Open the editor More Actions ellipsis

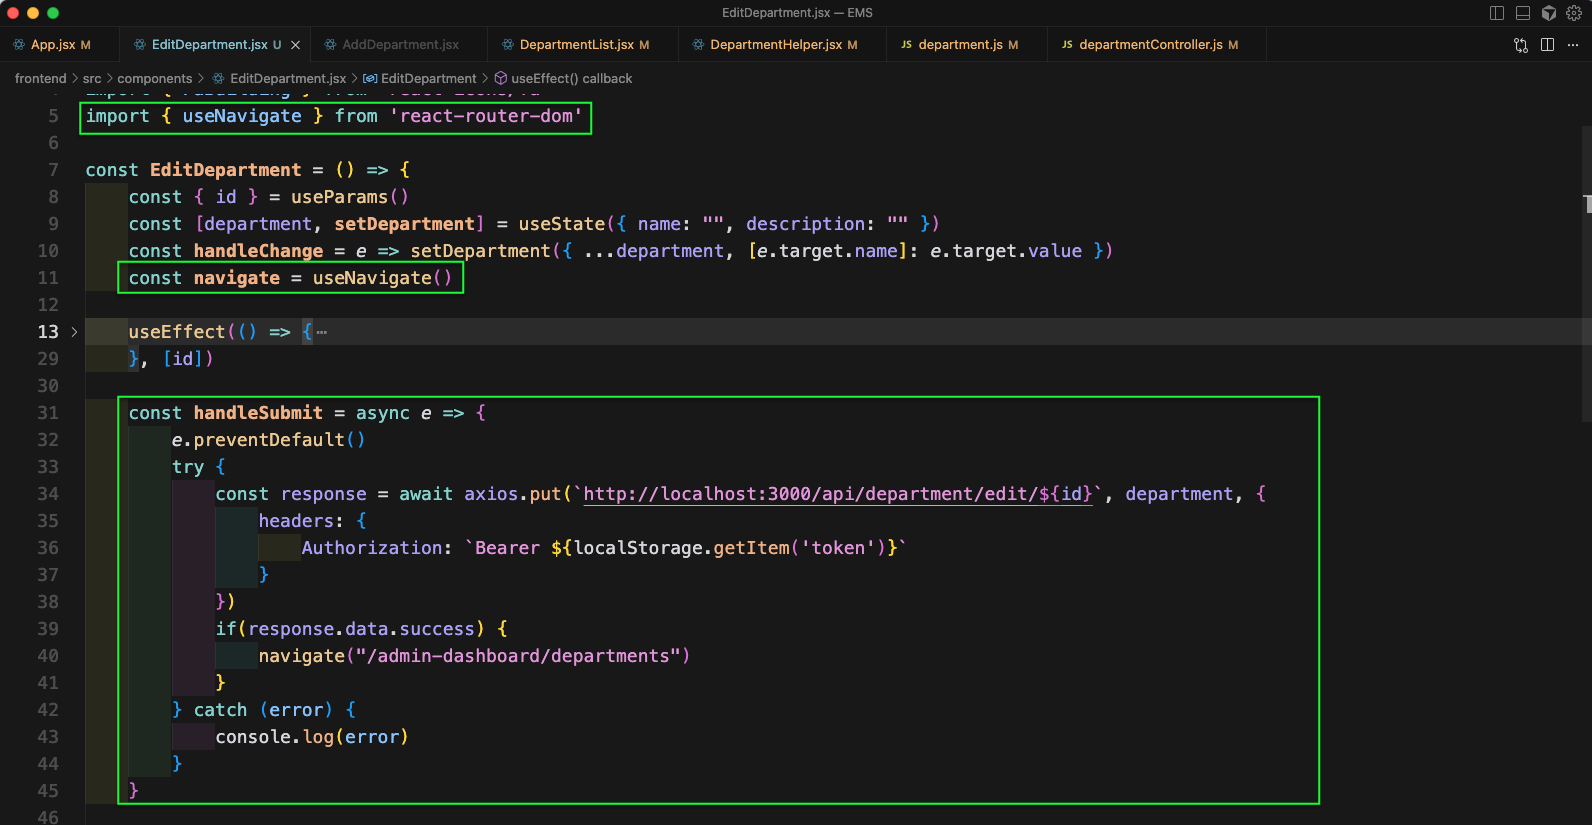click(1573, 45)
